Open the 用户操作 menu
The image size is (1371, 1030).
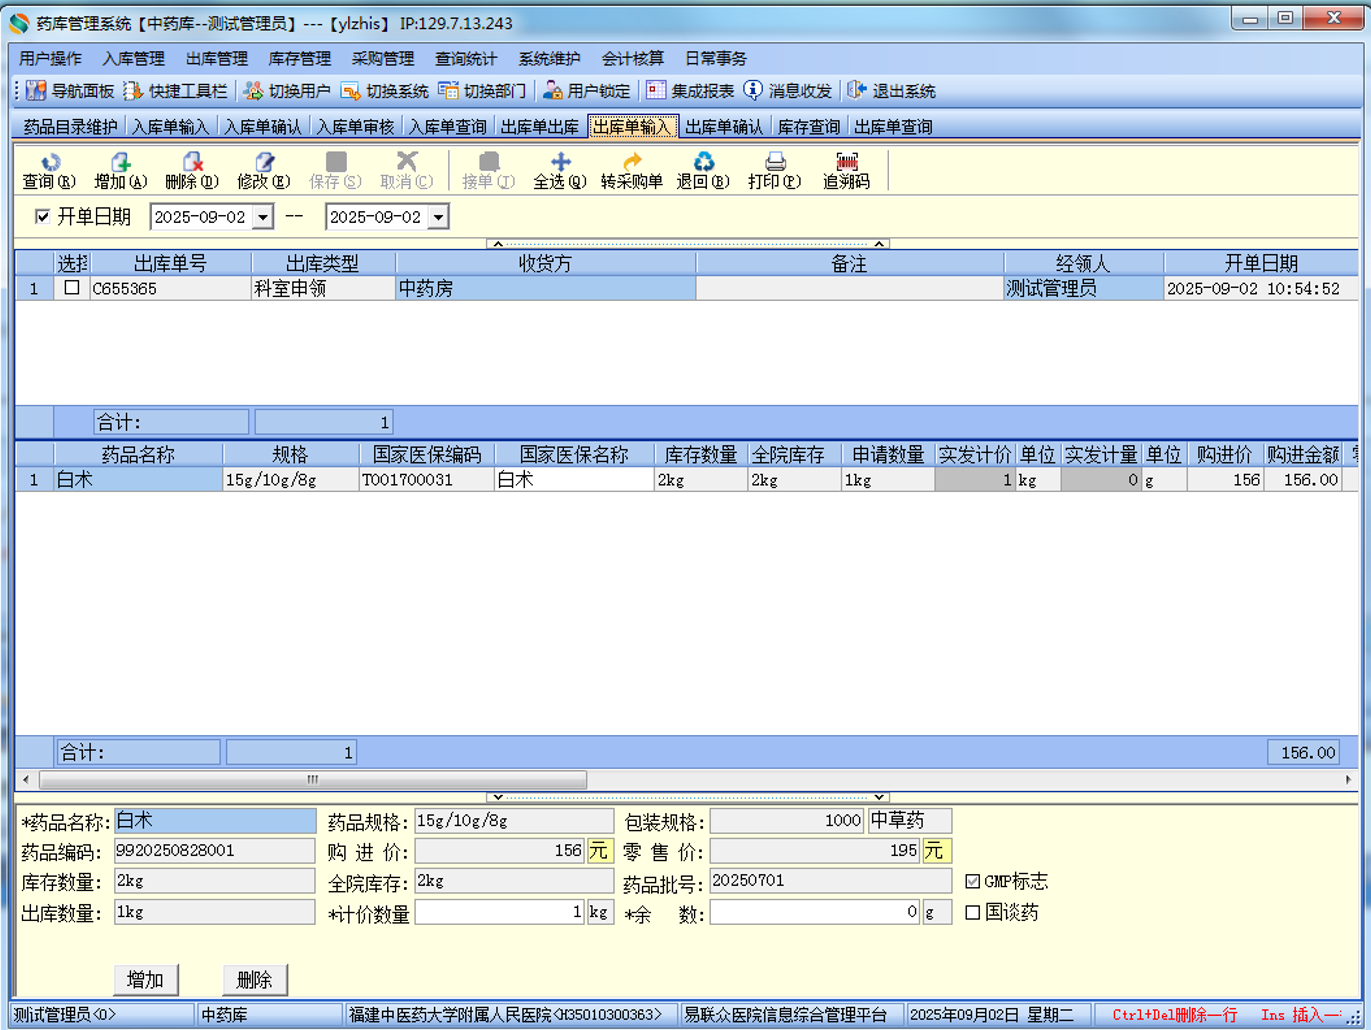pos(51,58)
